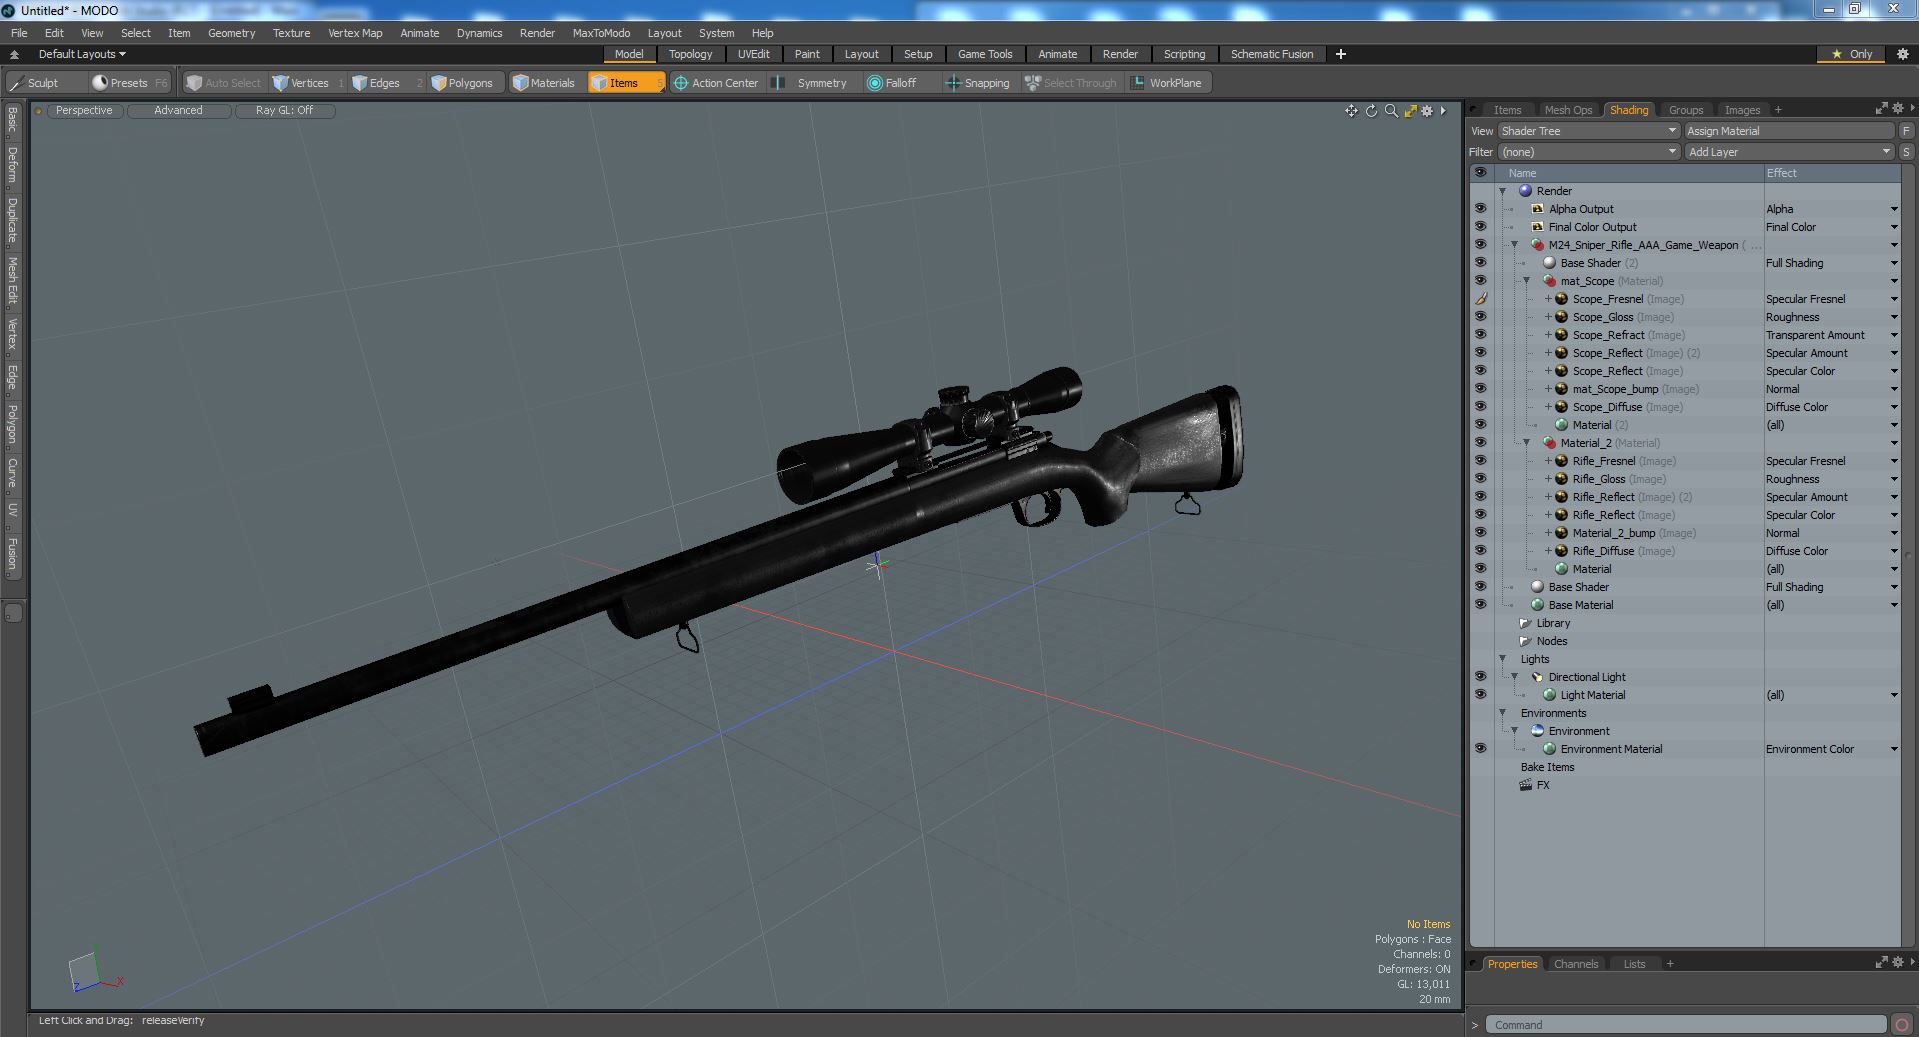
Task: Open the Mesh Ops panel tab
Action: pos(1567,110)
